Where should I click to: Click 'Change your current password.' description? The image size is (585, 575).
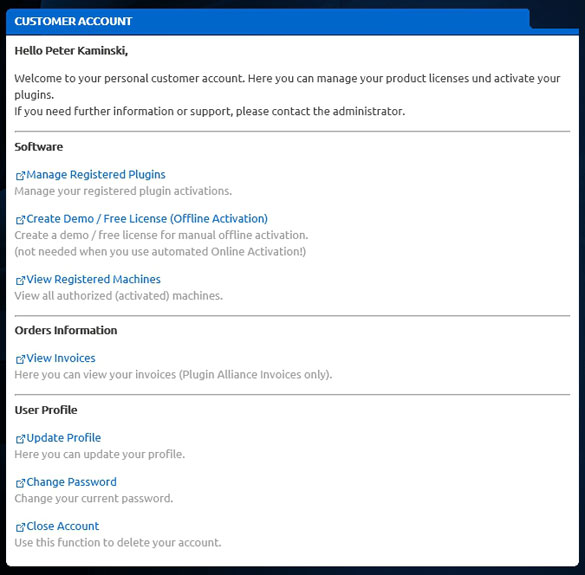point(94,499)
